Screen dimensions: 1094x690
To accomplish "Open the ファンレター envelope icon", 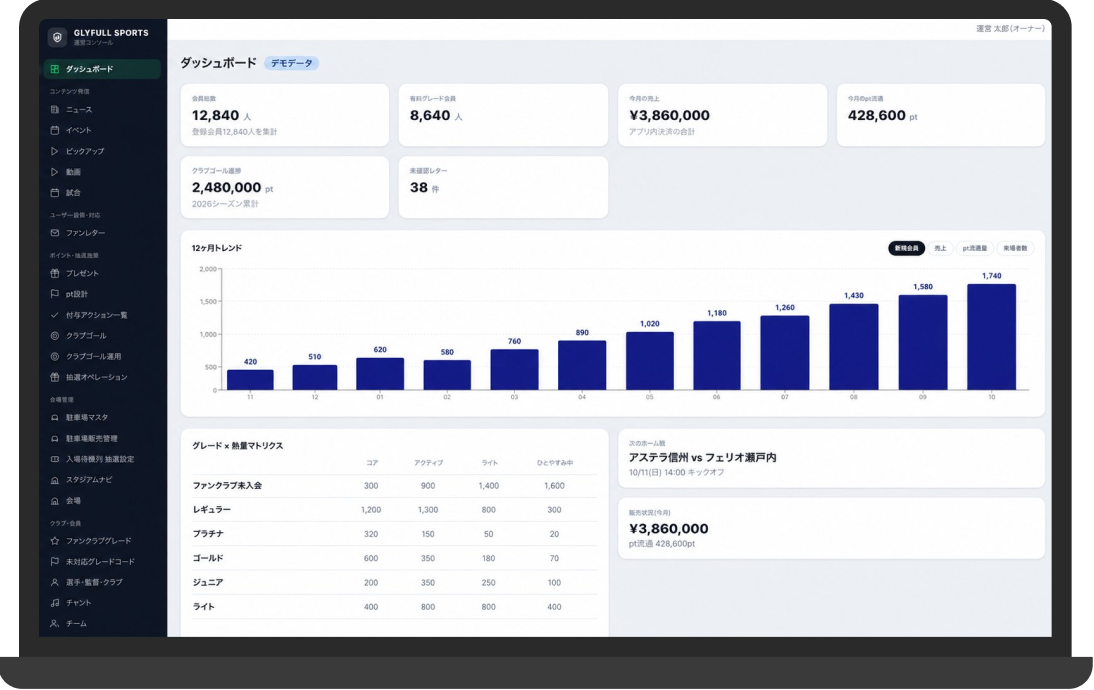I will pyautogui.click(x=54, y=233).
